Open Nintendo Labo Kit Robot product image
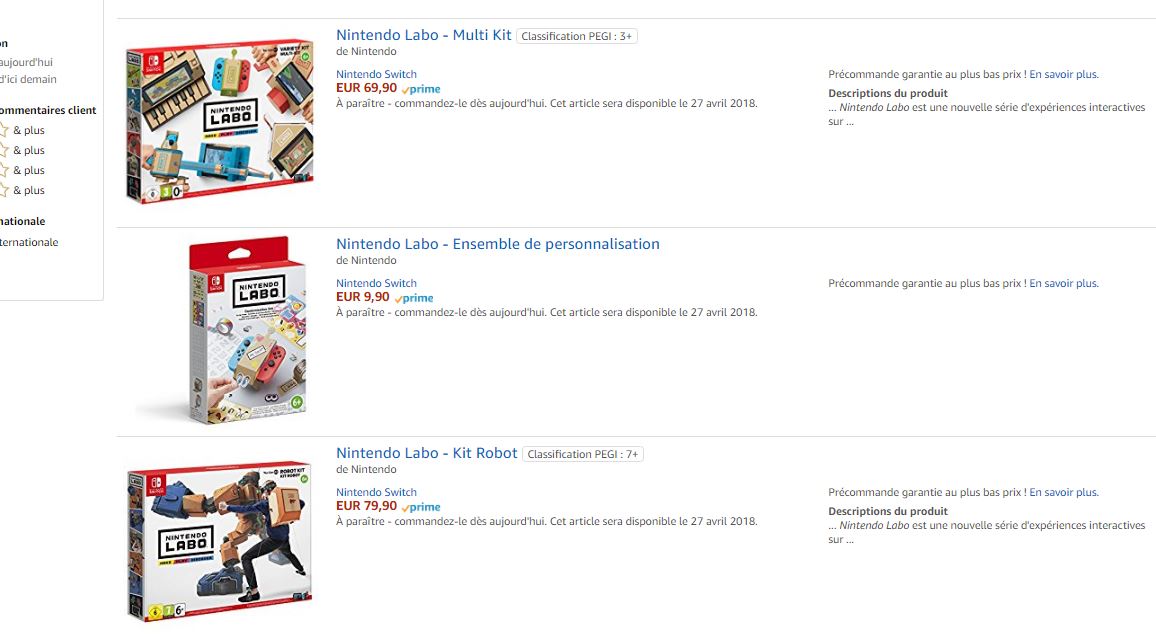 pos(220,542)
